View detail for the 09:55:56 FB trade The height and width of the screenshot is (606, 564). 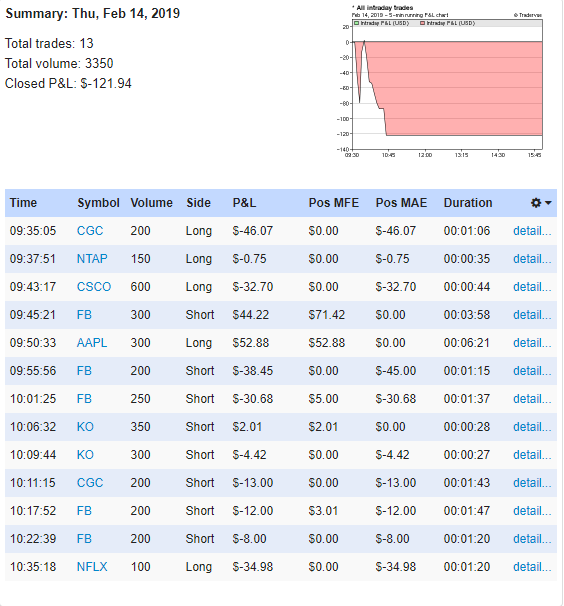tap(532, 371)
